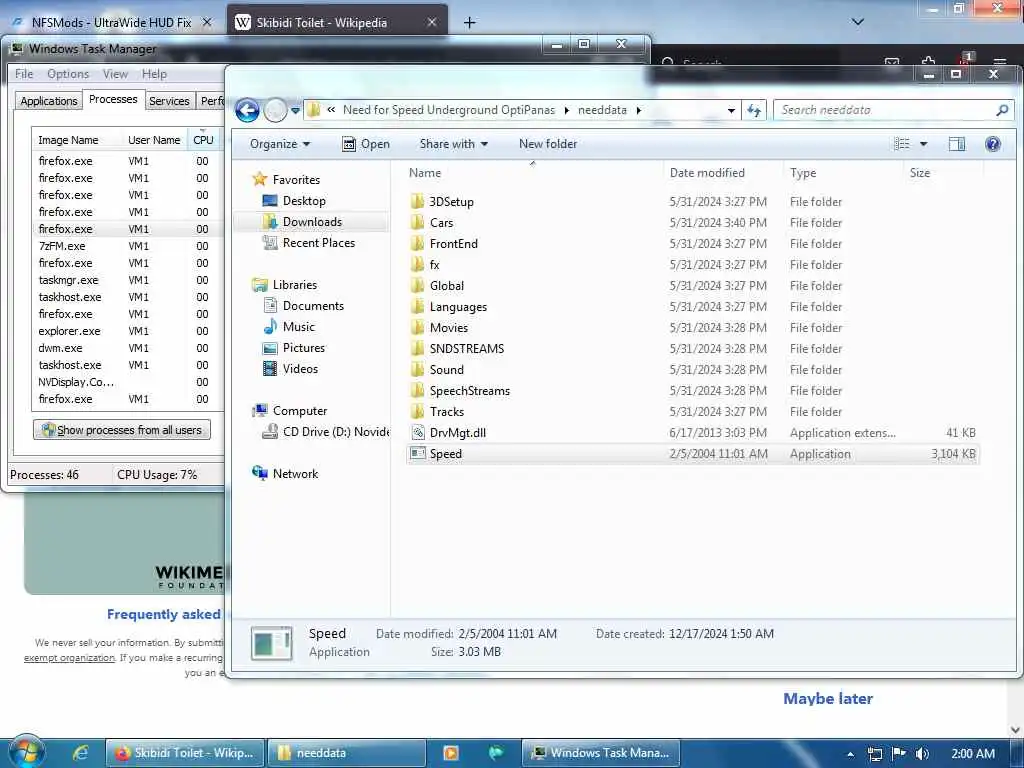Select the SNDSTREAMS folder icon
The width and height of the screenshot is (1024, 768).
(x=418, y=348)
